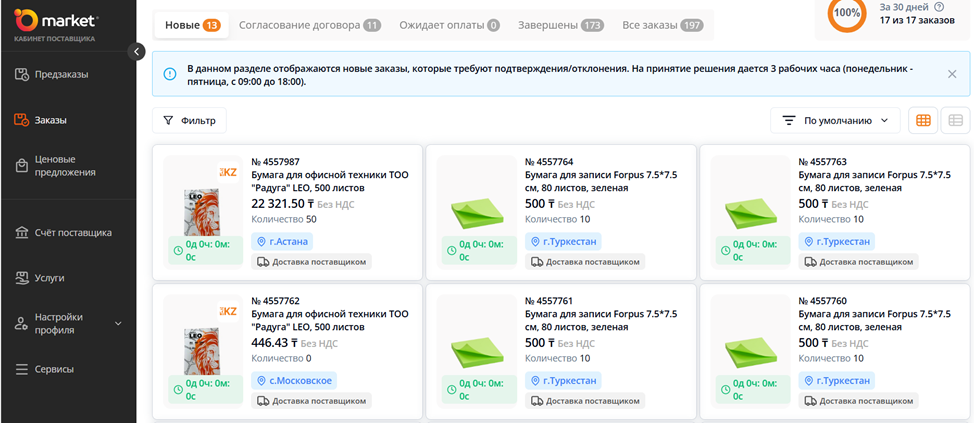Open the По умолчанию sort dropdown

[835, 121]
